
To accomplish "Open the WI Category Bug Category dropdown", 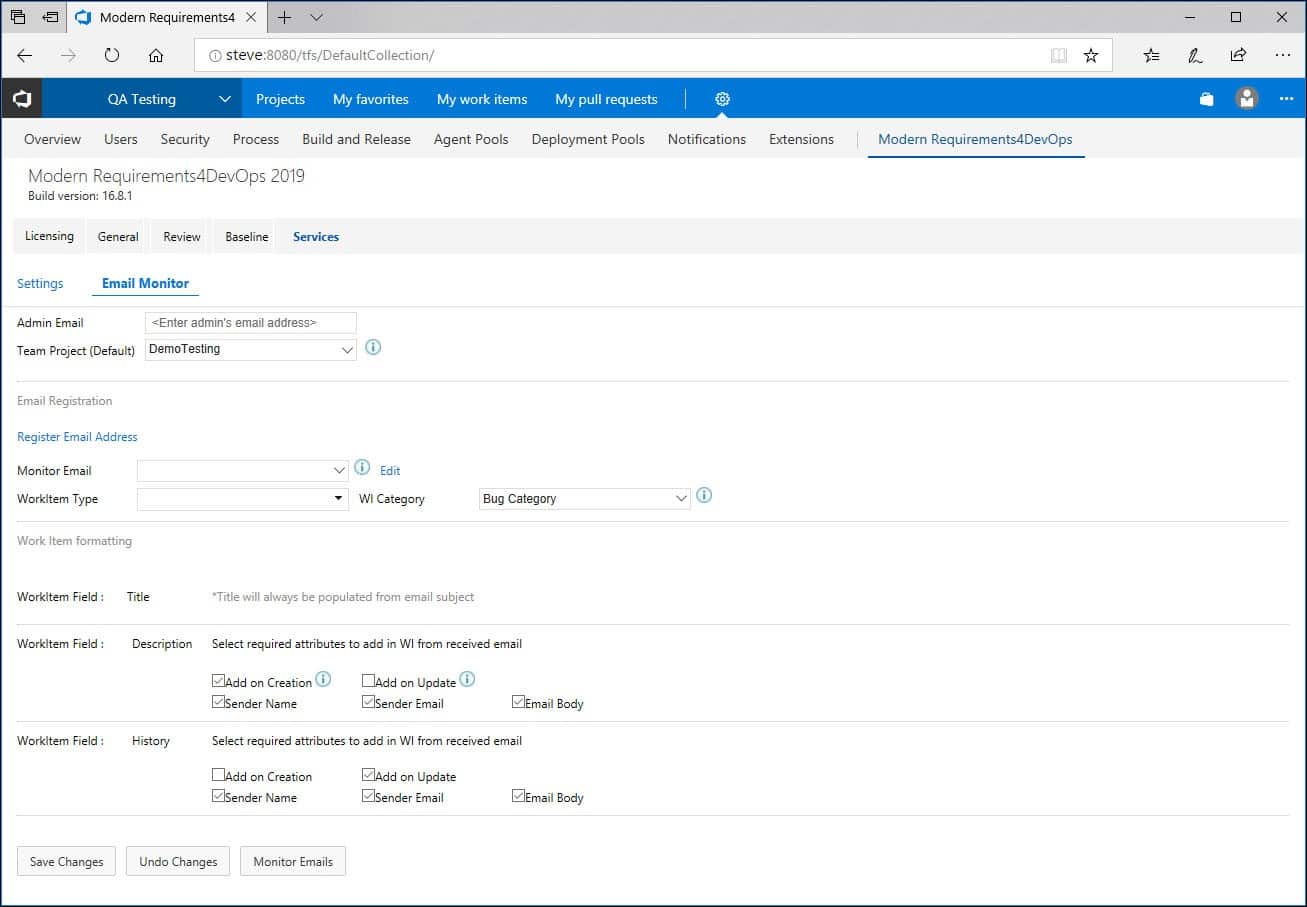I will [x=585, y=498].
